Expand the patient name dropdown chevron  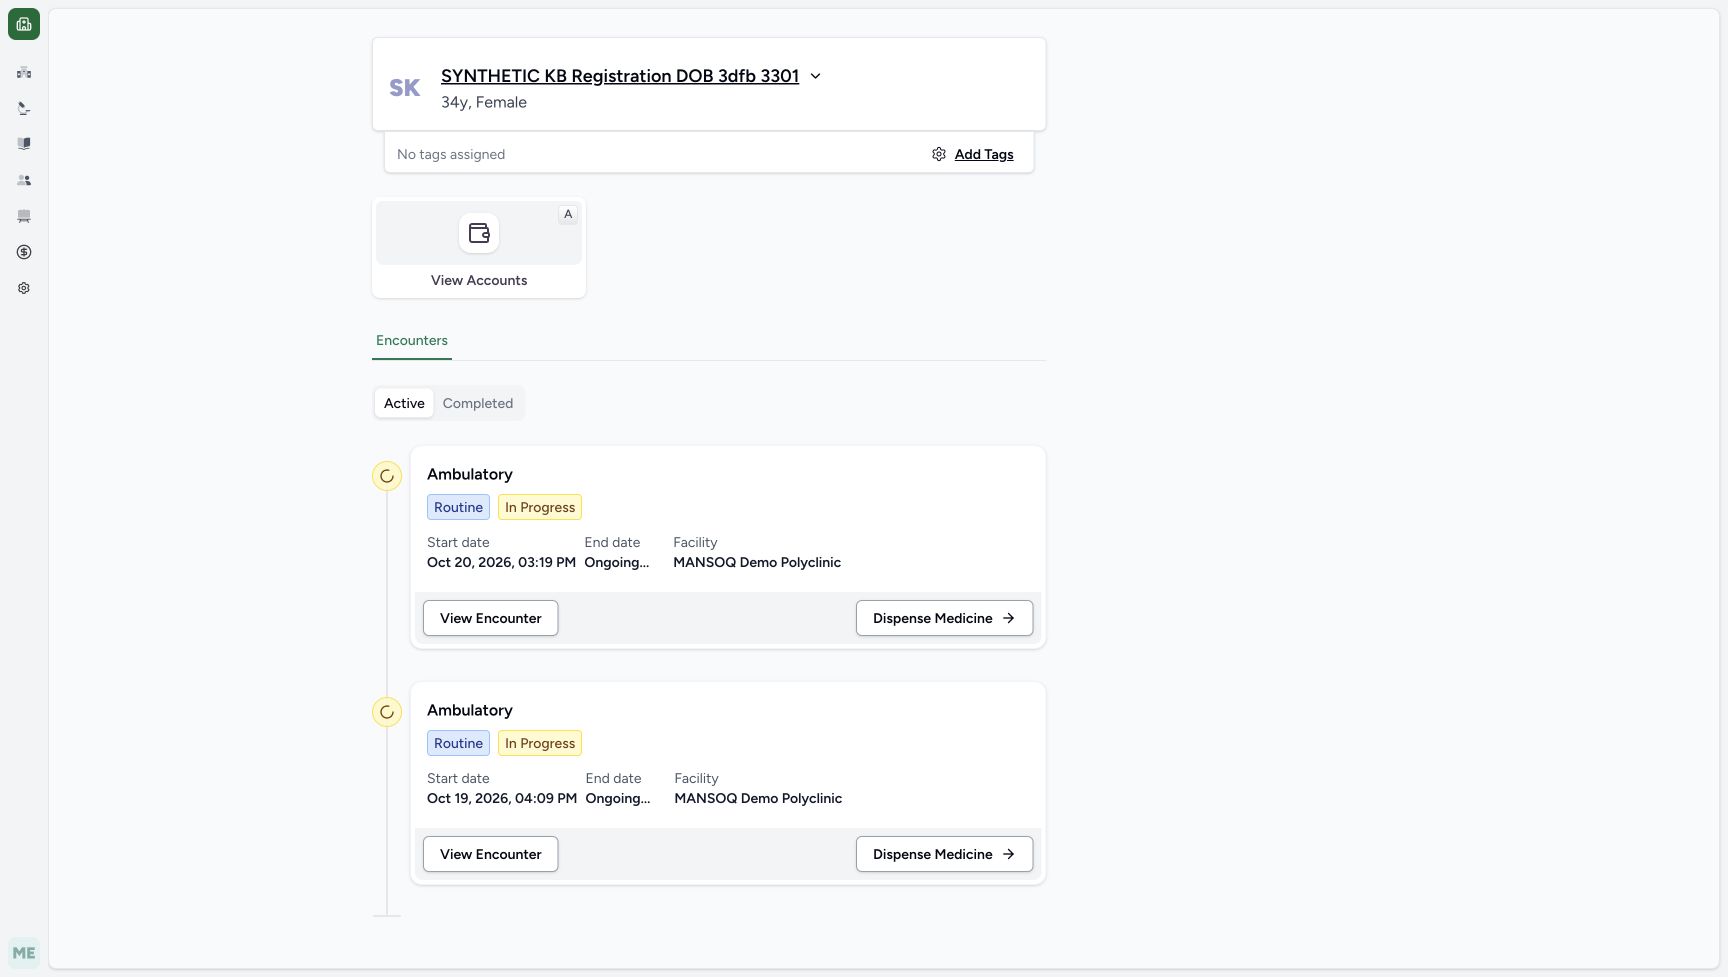click(x=815, y=76)
